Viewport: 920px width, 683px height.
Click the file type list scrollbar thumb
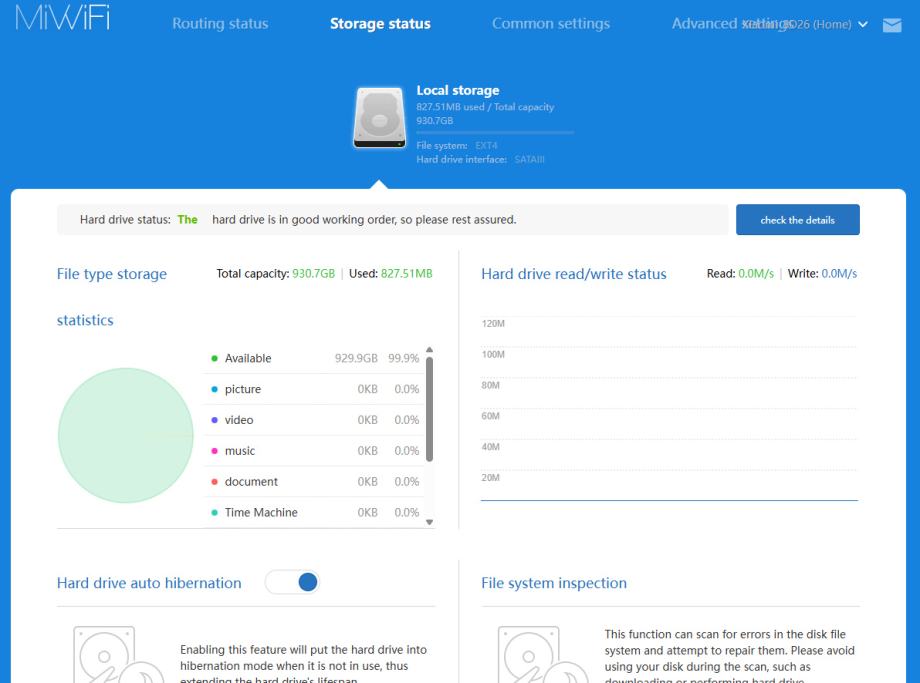(x=429, y=409)
